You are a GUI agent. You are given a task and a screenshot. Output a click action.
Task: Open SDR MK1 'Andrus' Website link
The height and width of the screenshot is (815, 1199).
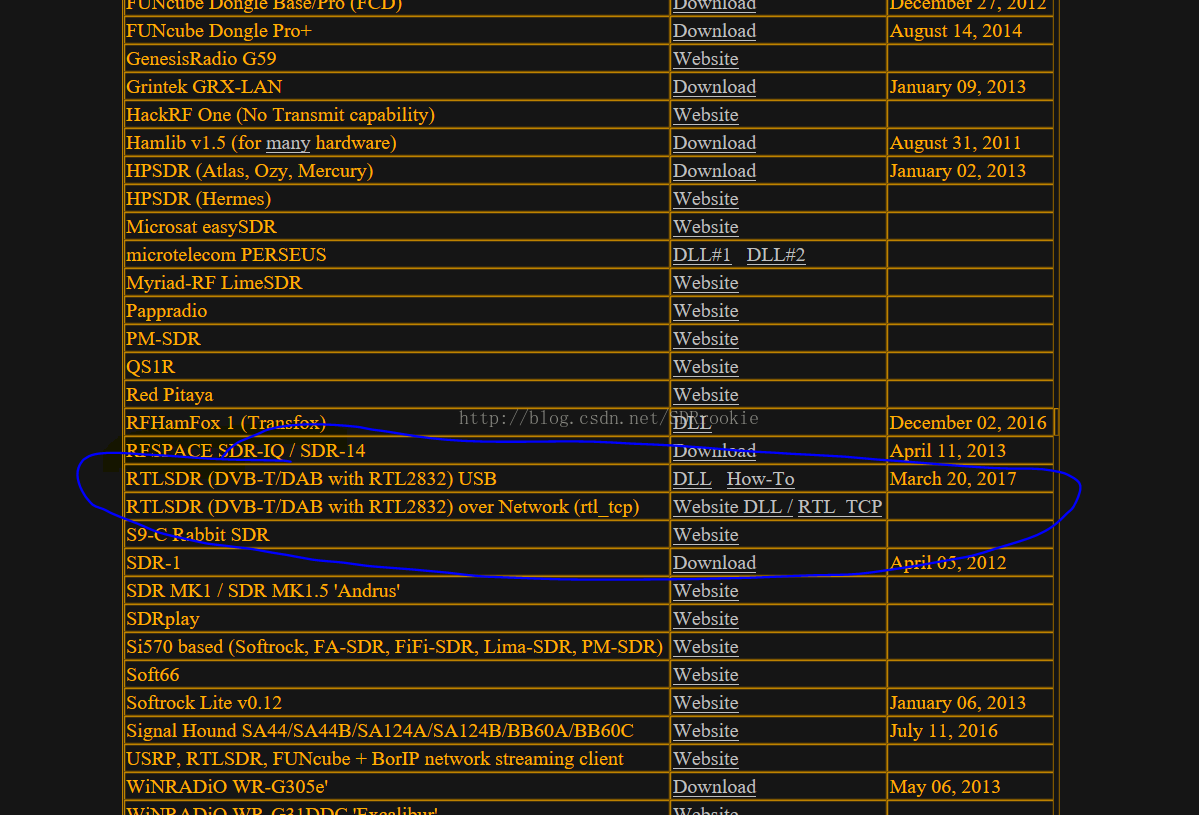(x=706, y=591)
